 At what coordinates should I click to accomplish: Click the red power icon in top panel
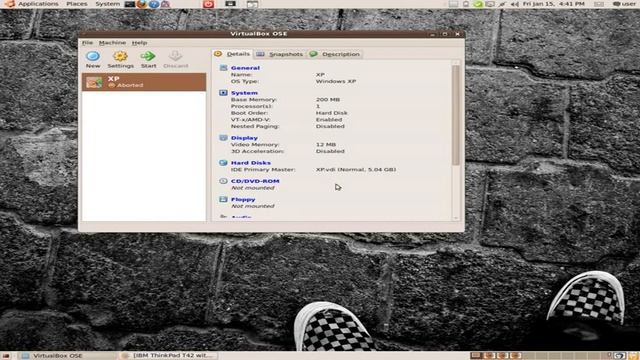coord(208,4)
